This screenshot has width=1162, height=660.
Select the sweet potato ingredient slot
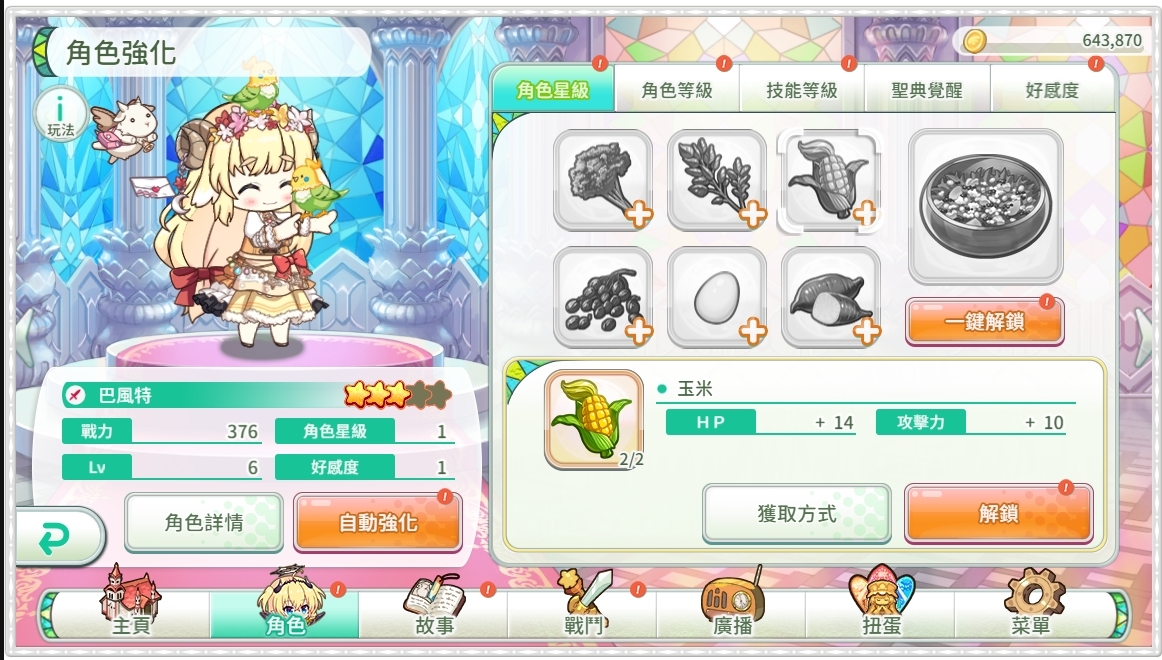coord(830,297)
